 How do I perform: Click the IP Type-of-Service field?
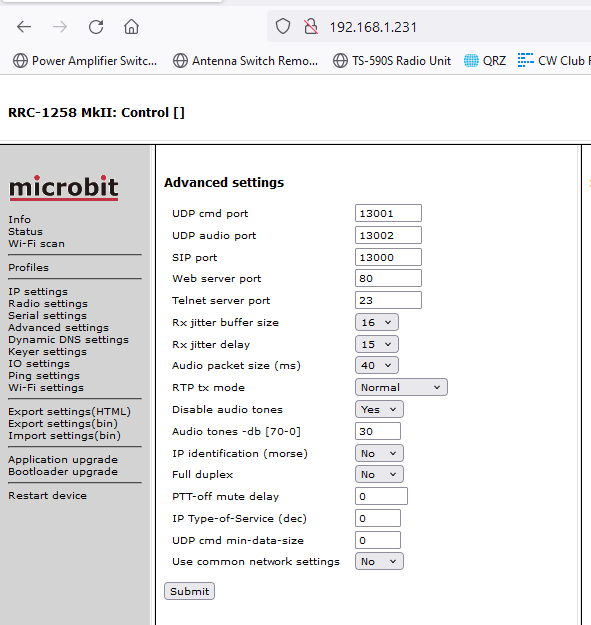(x=378, y=518)
